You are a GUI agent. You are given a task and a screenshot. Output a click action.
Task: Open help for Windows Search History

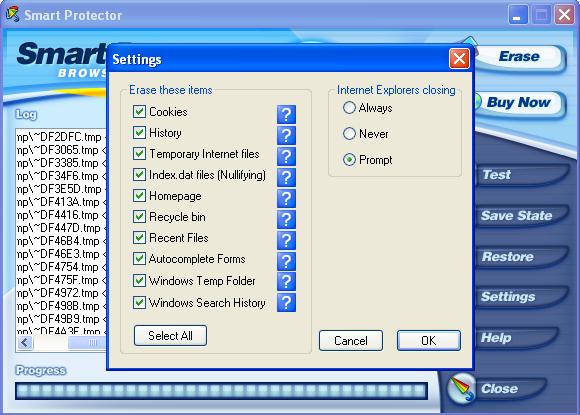286,303
